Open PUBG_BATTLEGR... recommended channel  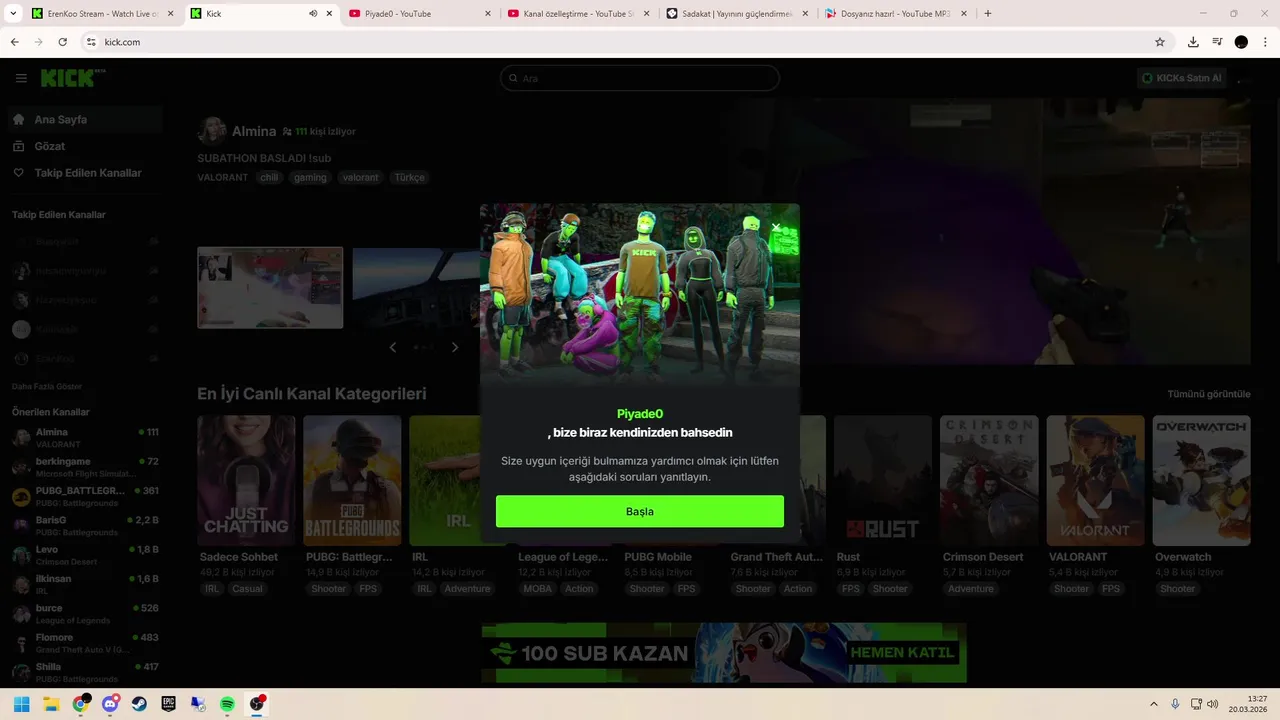pyautogui.click(x=84, y=496)
